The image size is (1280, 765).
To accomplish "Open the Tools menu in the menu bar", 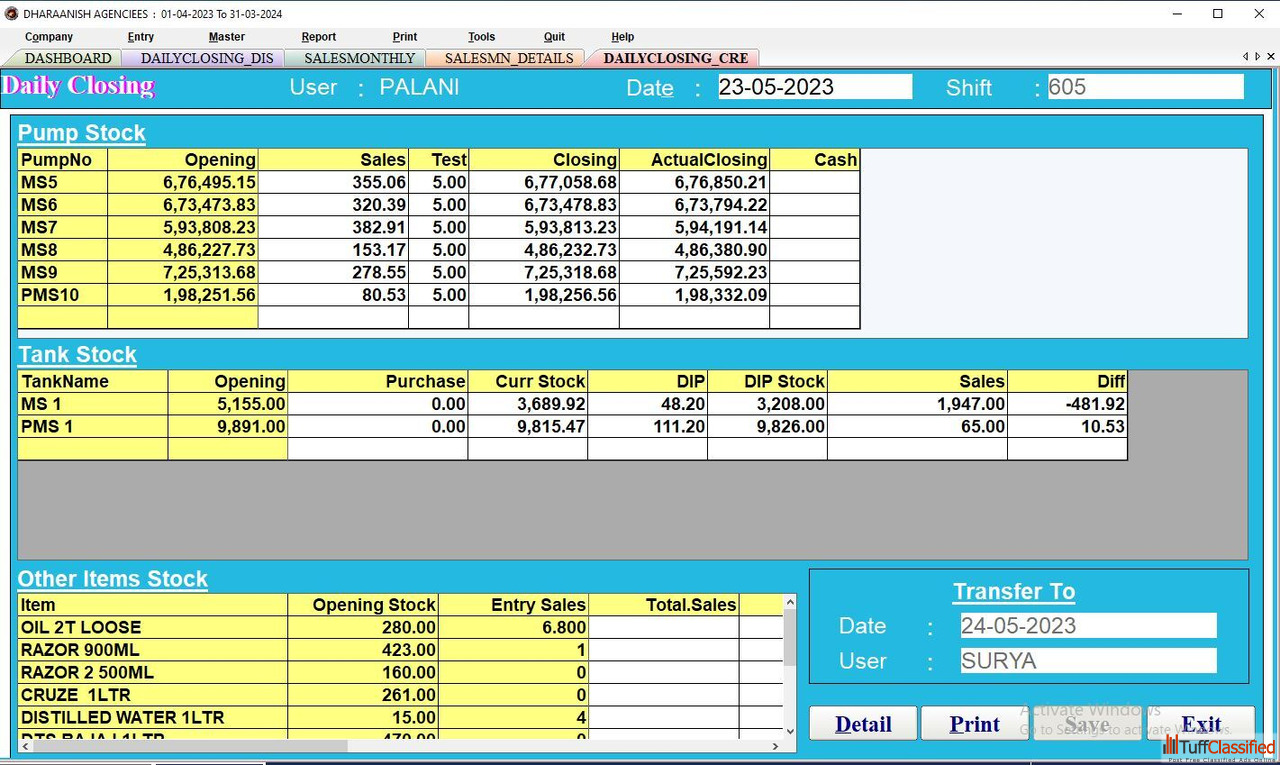I will point(481,37).
